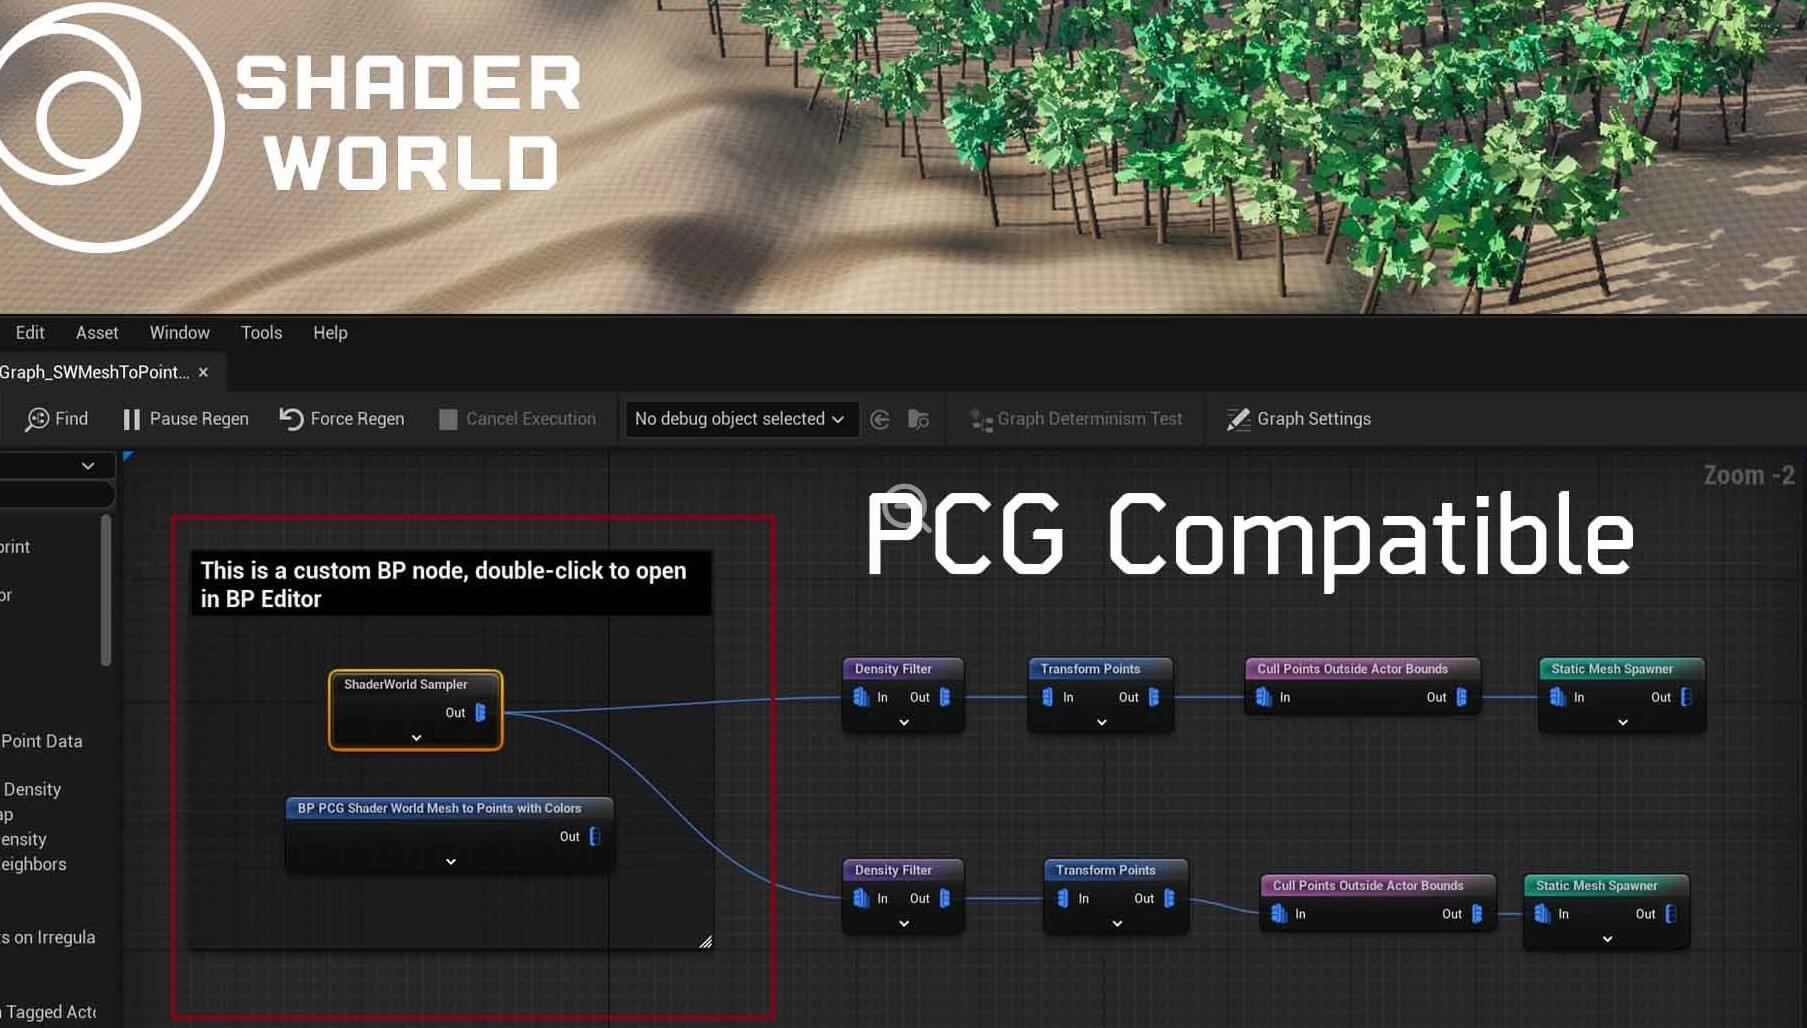The image size is (1807, 1028).
Task: Click In pin of upper Cull Points Outside Actor Bounds
Action: click(1263, 697)
